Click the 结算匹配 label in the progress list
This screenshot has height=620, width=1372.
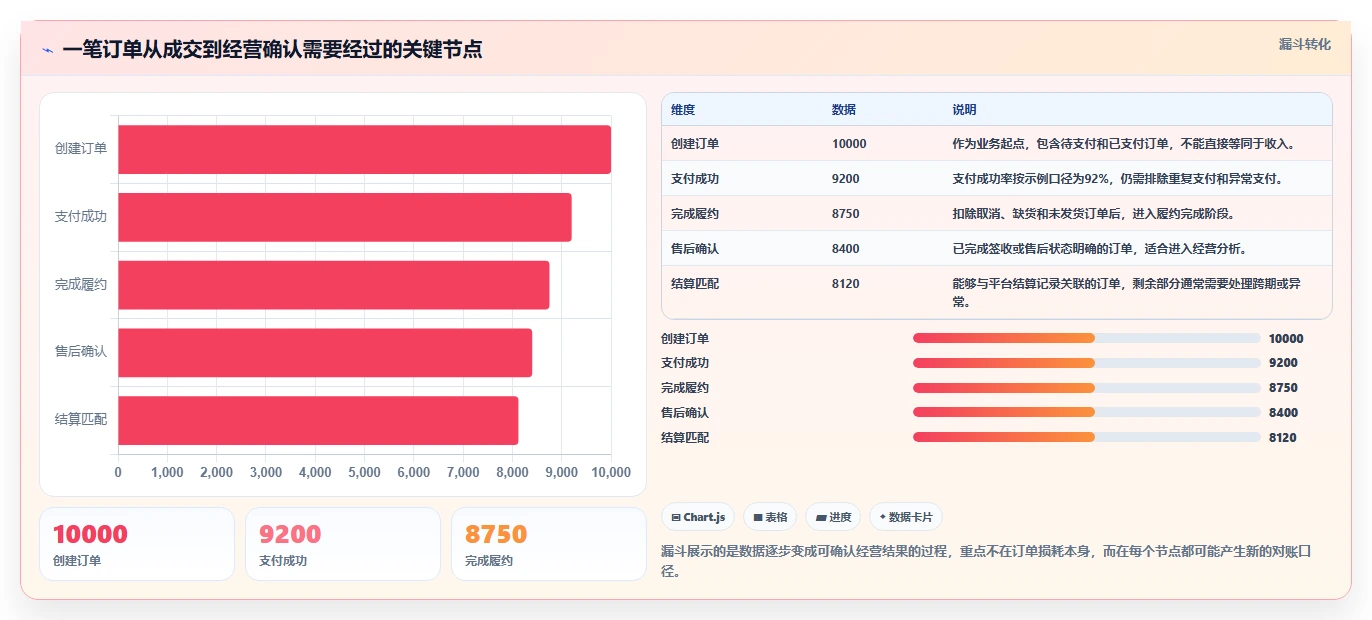click(x=685, y=438)
